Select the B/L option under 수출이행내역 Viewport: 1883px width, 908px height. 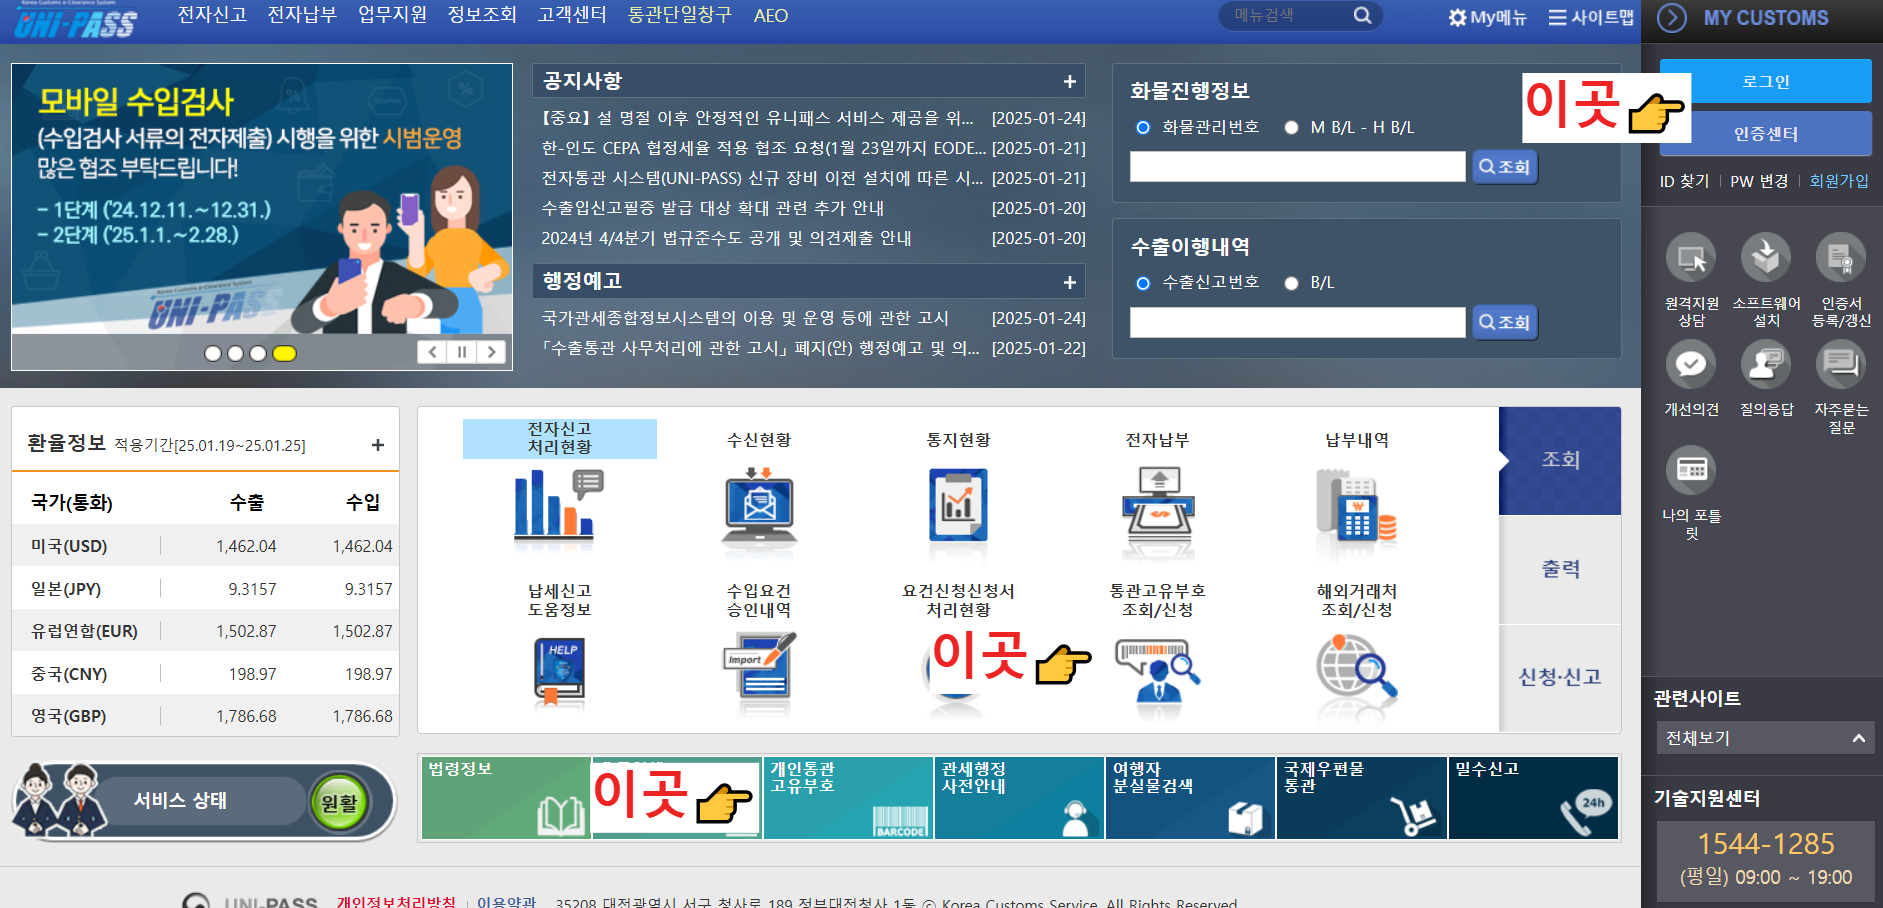coord(1291,283)
